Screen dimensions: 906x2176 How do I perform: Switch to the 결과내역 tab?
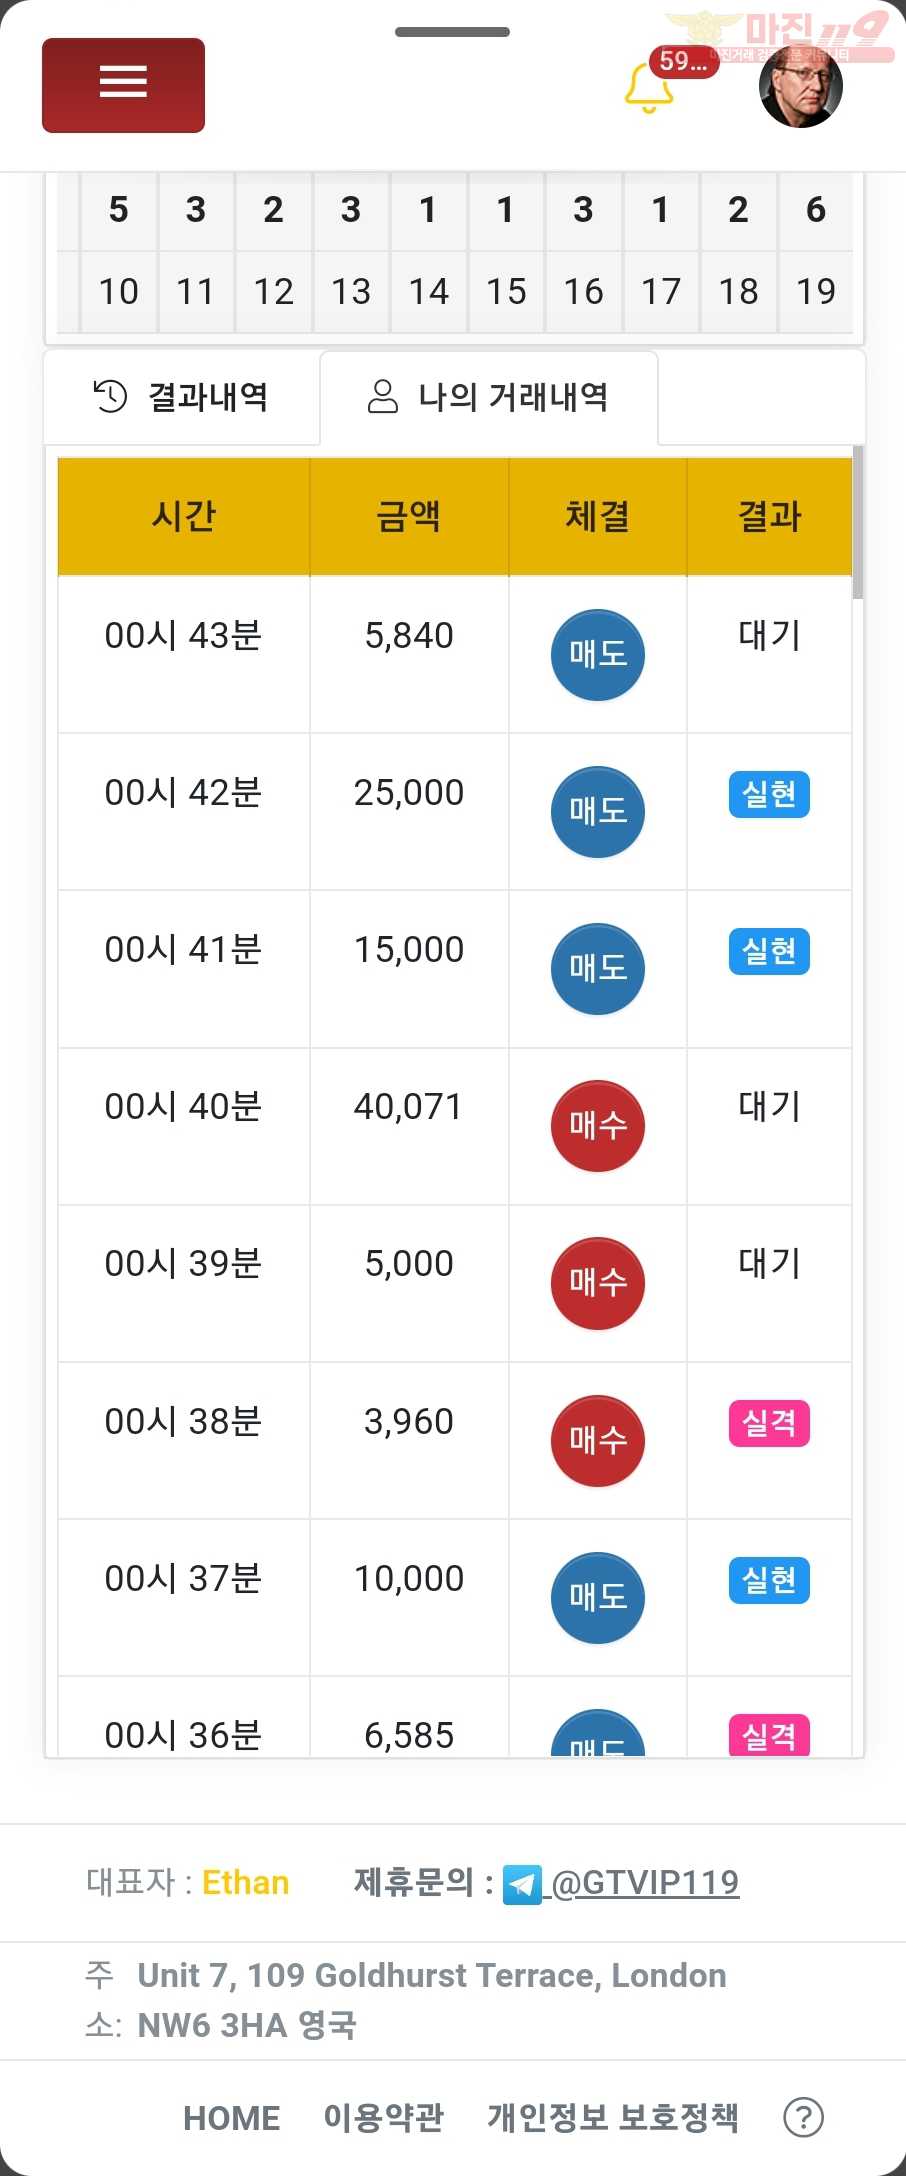point(182,397)
